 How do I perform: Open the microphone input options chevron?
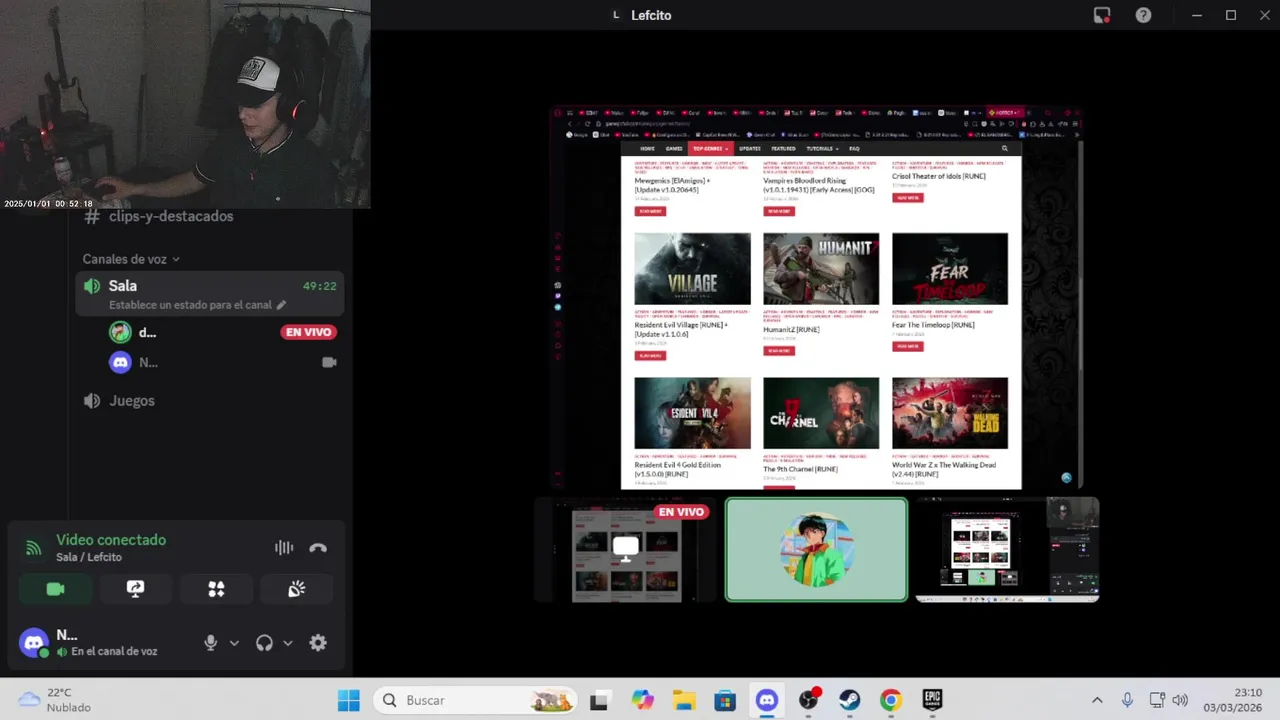pos(234,643)
